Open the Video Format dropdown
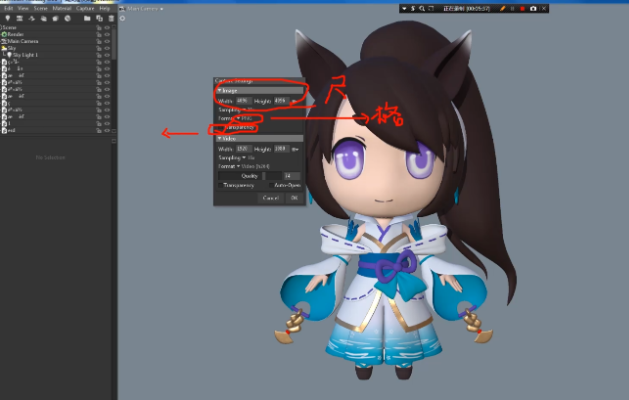Screen dimensions: 629x400 (x=253, y=166)
